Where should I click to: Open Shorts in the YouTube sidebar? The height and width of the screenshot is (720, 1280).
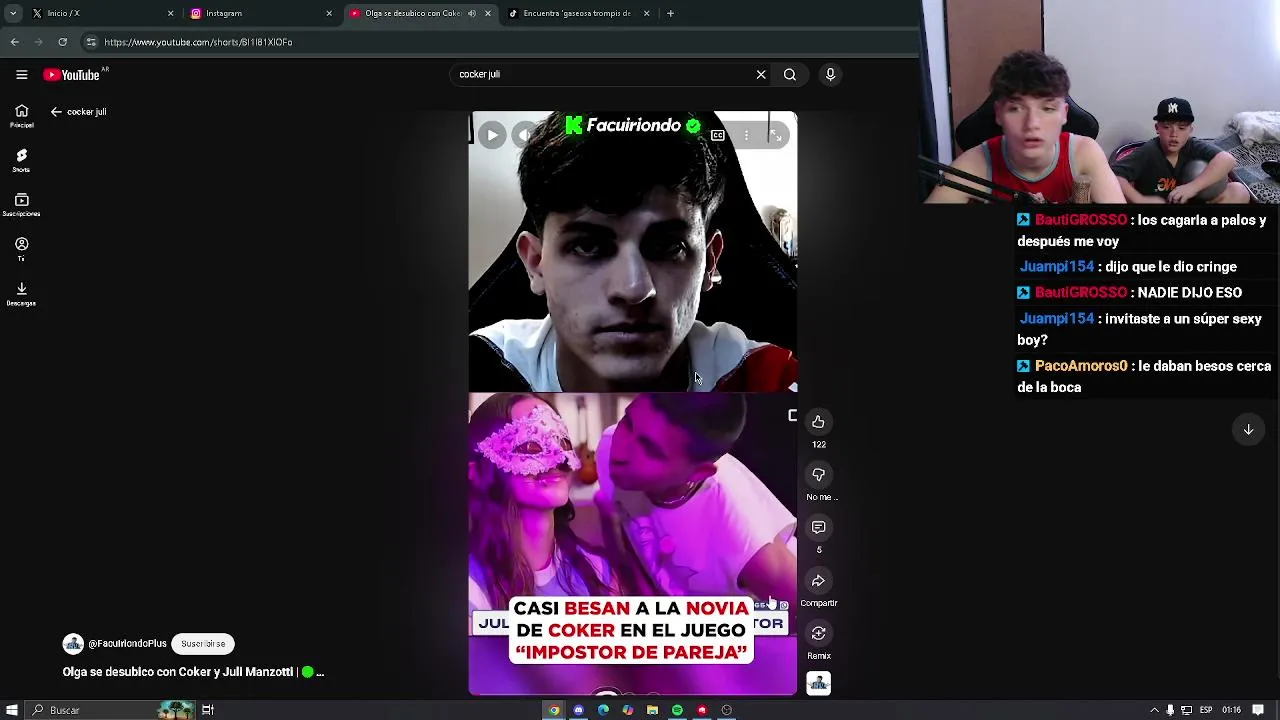[21, 160]
